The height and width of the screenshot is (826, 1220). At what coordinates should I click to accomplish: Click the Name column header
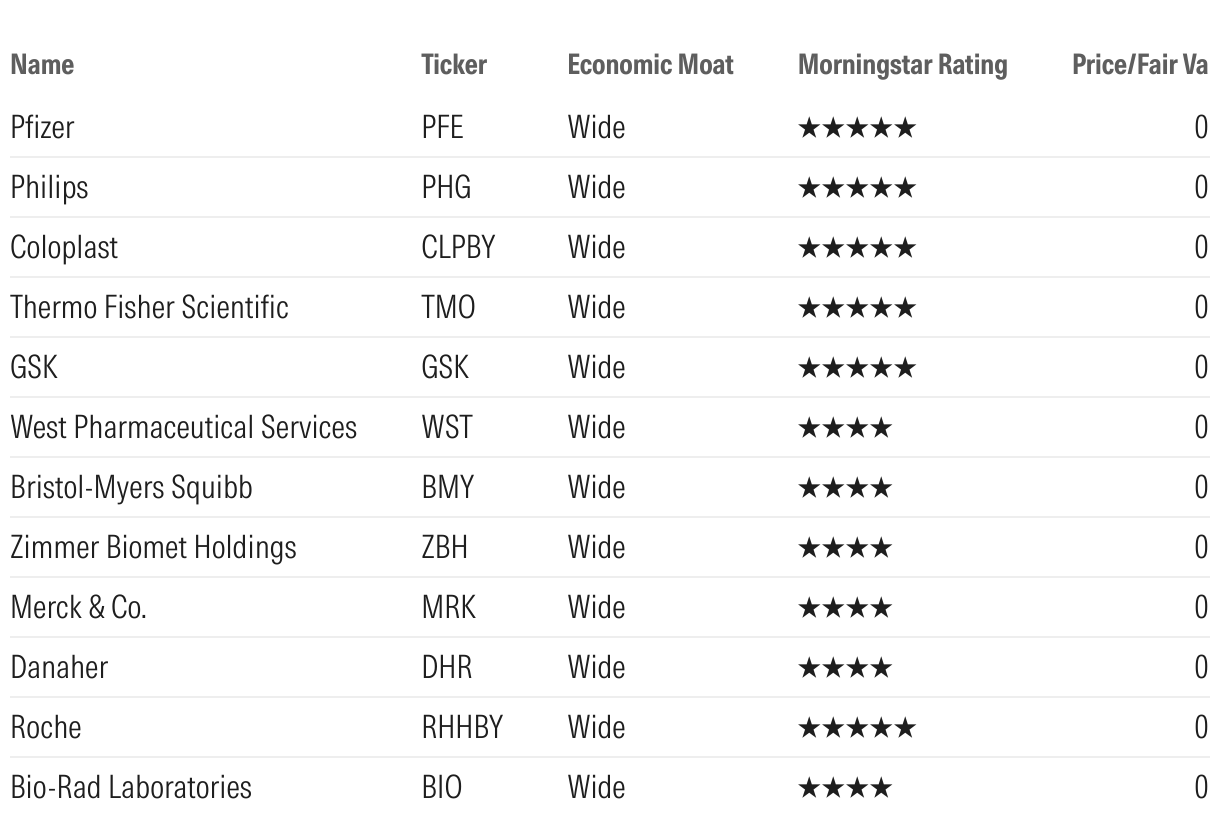(42, 65)
